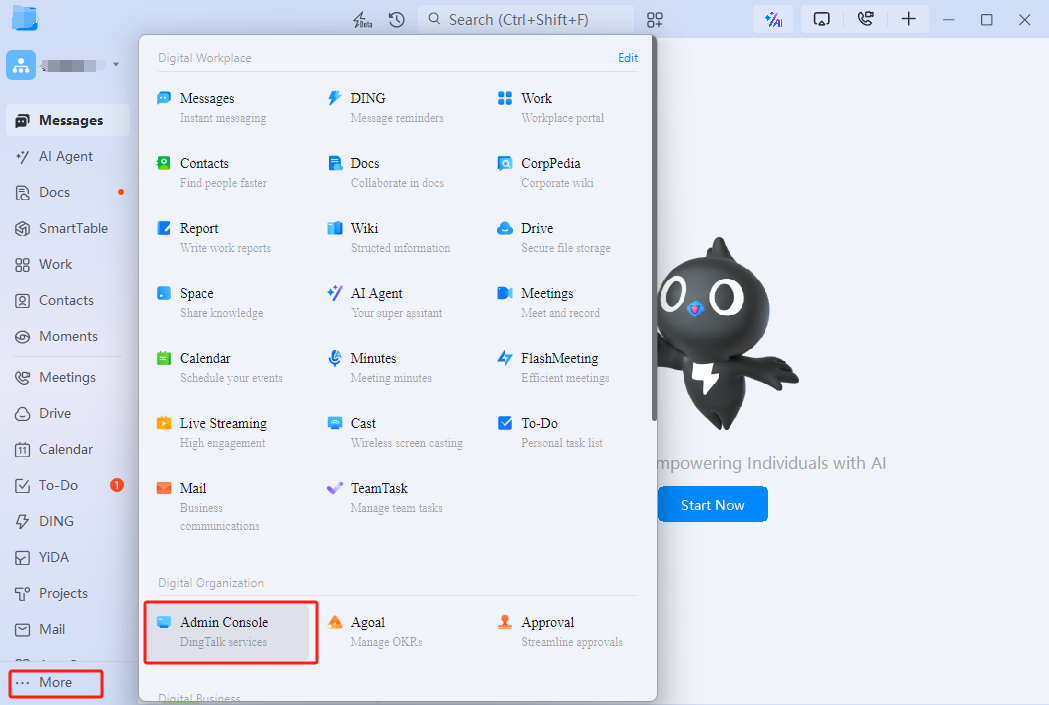Open the organization avatar icon at top left
Screen dimensions: 1049x705
(21, 65)
